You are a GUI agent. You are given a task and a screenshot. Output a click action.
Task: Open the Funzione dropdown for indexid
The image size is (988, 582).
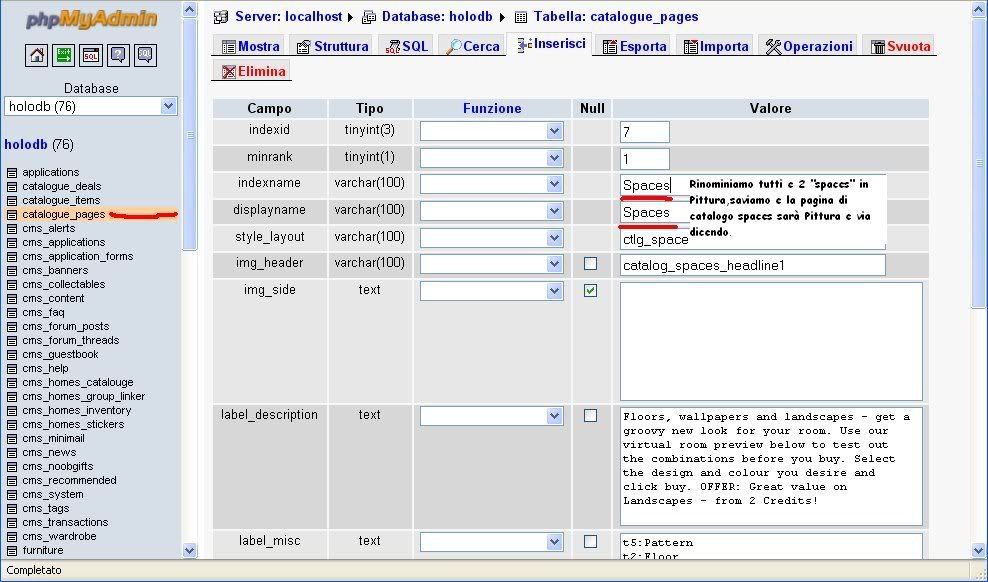[x=491, y=131]
